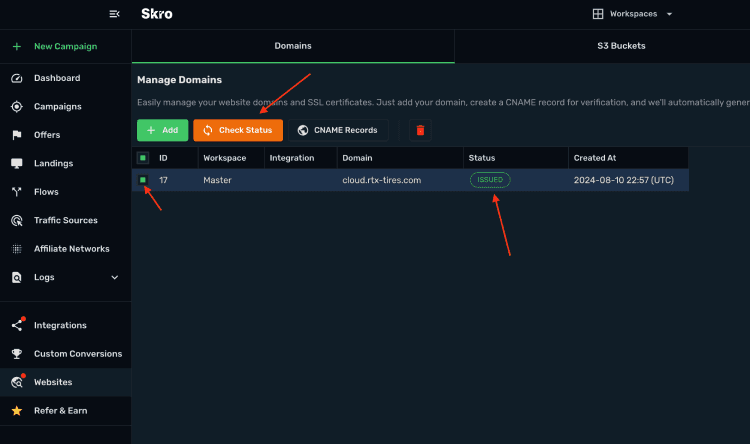Open CNAME Records
This screenshot has height=444, width=750.
coord(338,130)
